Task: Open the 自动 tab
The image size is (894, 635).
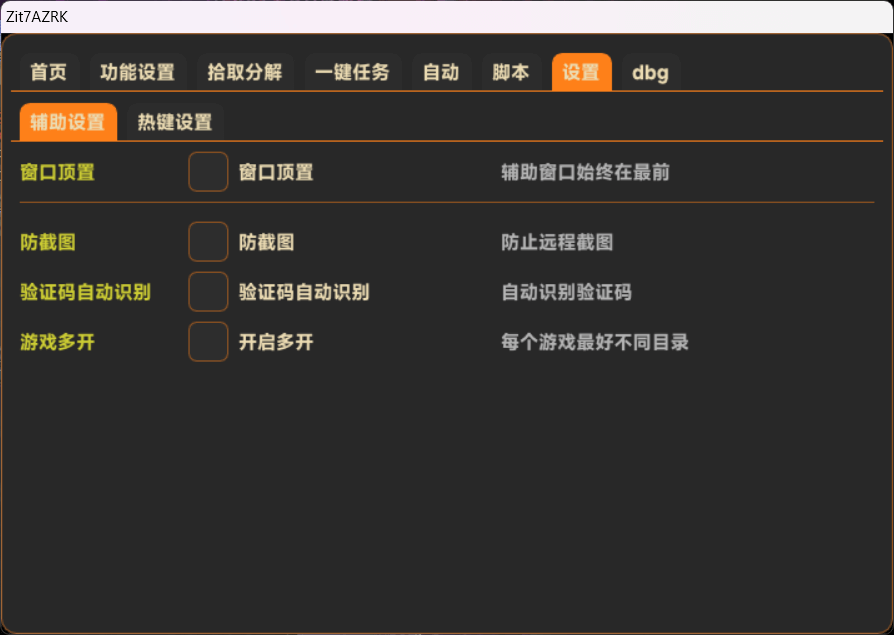Action: (441, 72)
